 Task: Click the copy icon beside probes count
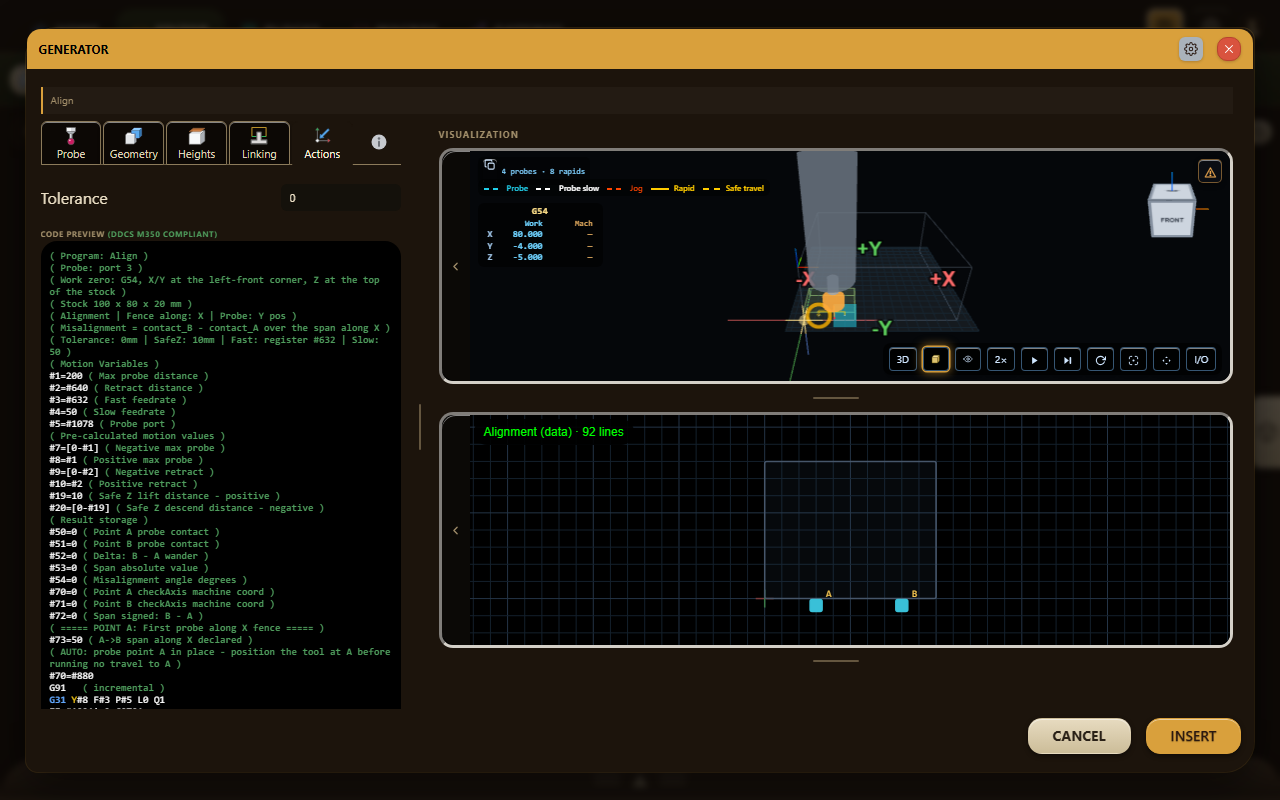(490, 165)
